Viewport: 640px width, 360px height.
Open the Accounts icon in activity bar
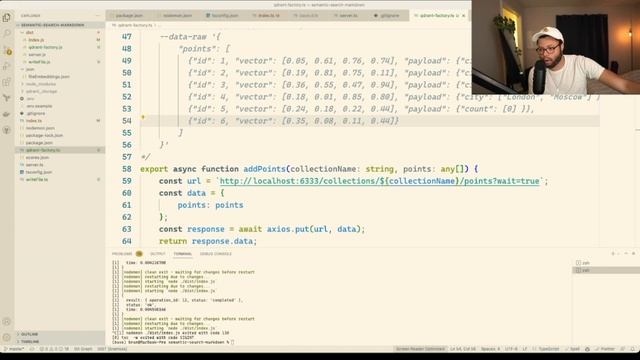pos(7,322)
